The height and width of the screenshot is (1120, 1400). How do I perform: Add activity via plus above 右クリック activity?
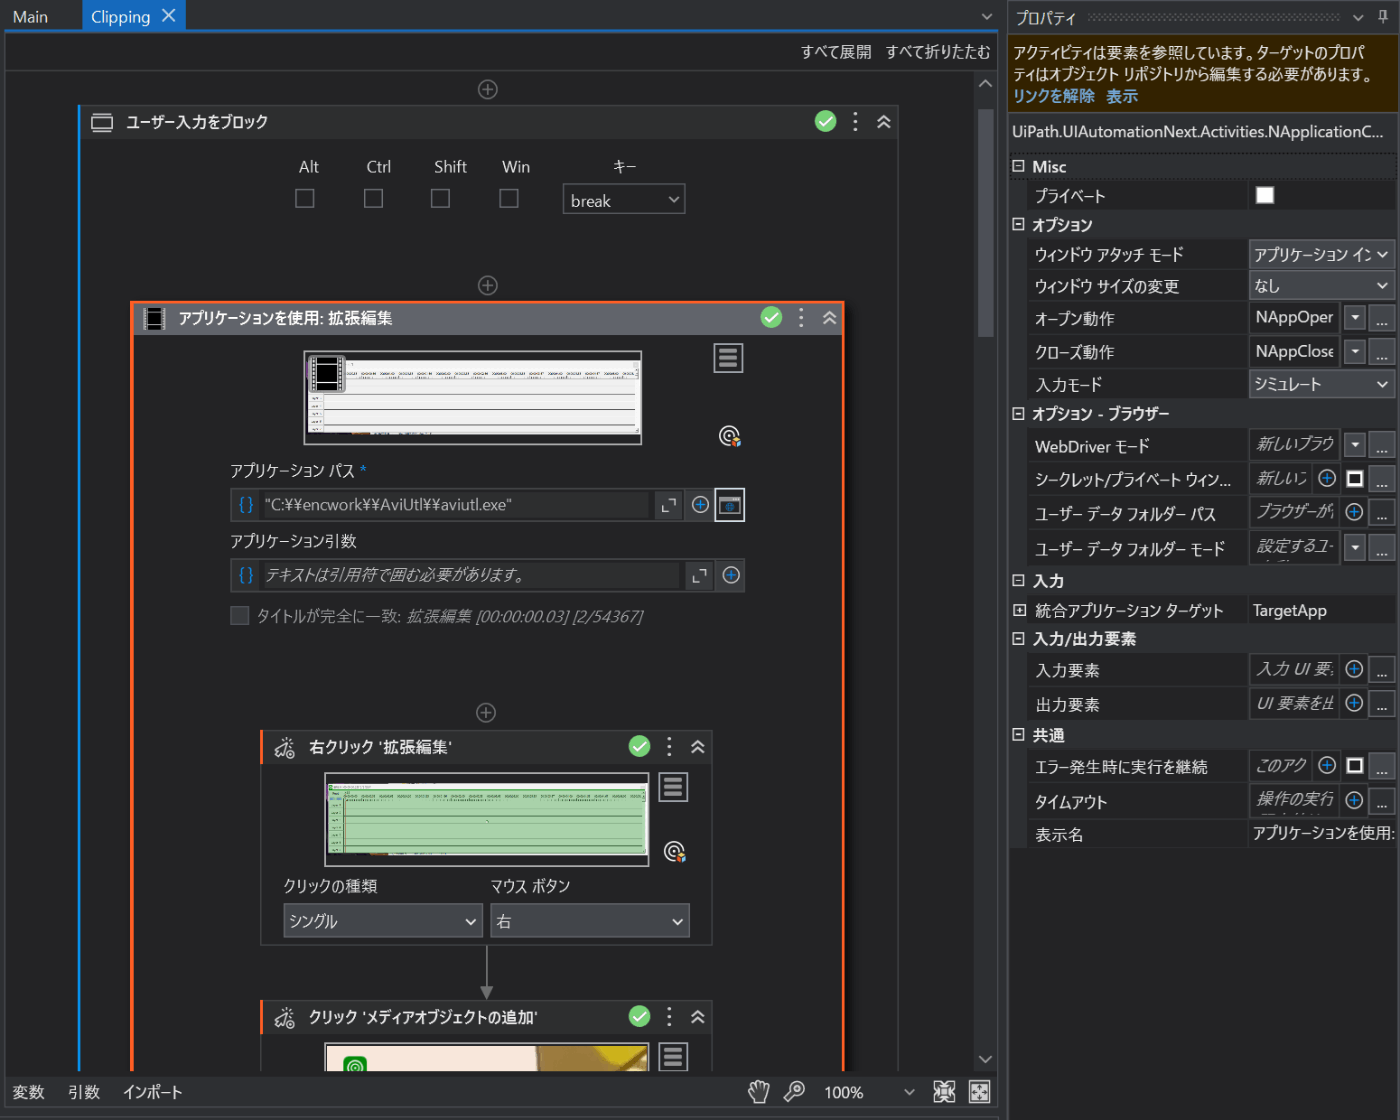click(486, 713)
